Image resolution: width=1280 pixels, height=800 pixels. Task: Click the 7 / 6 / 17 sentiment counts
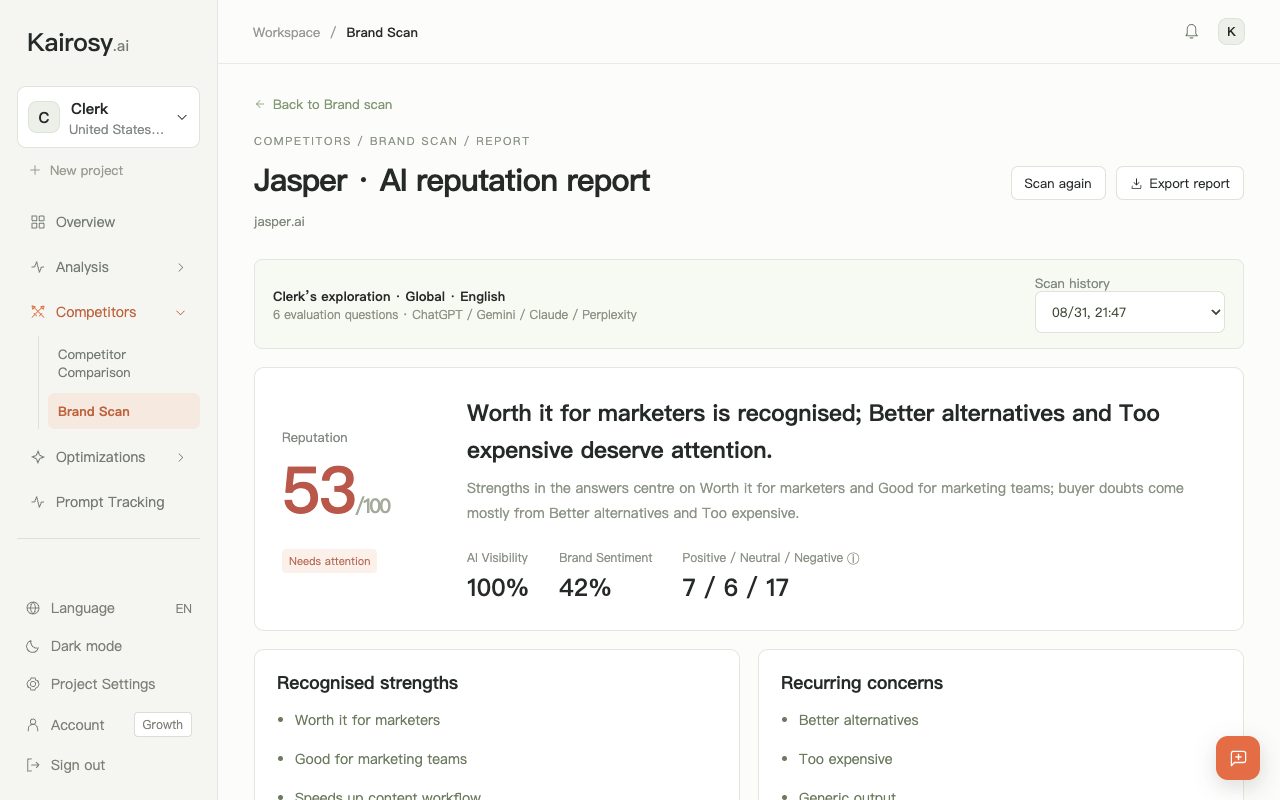click(735, 587)
